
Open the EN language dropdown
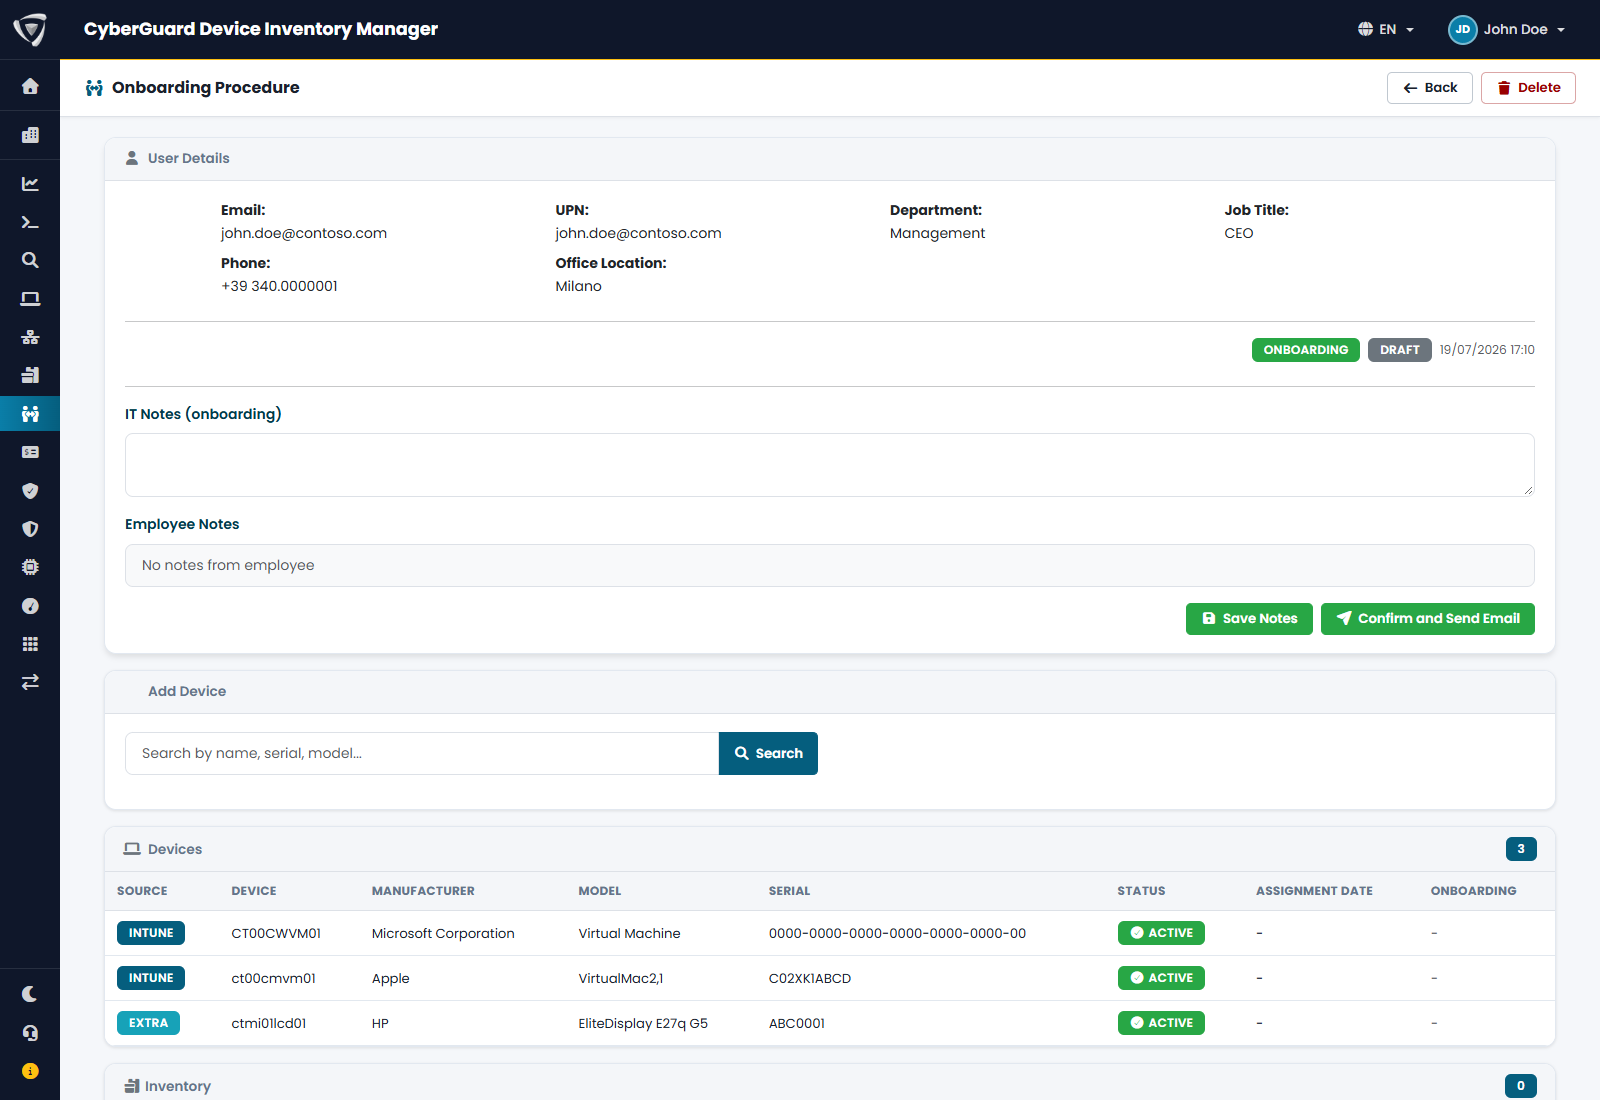(x=1386, y=29)
